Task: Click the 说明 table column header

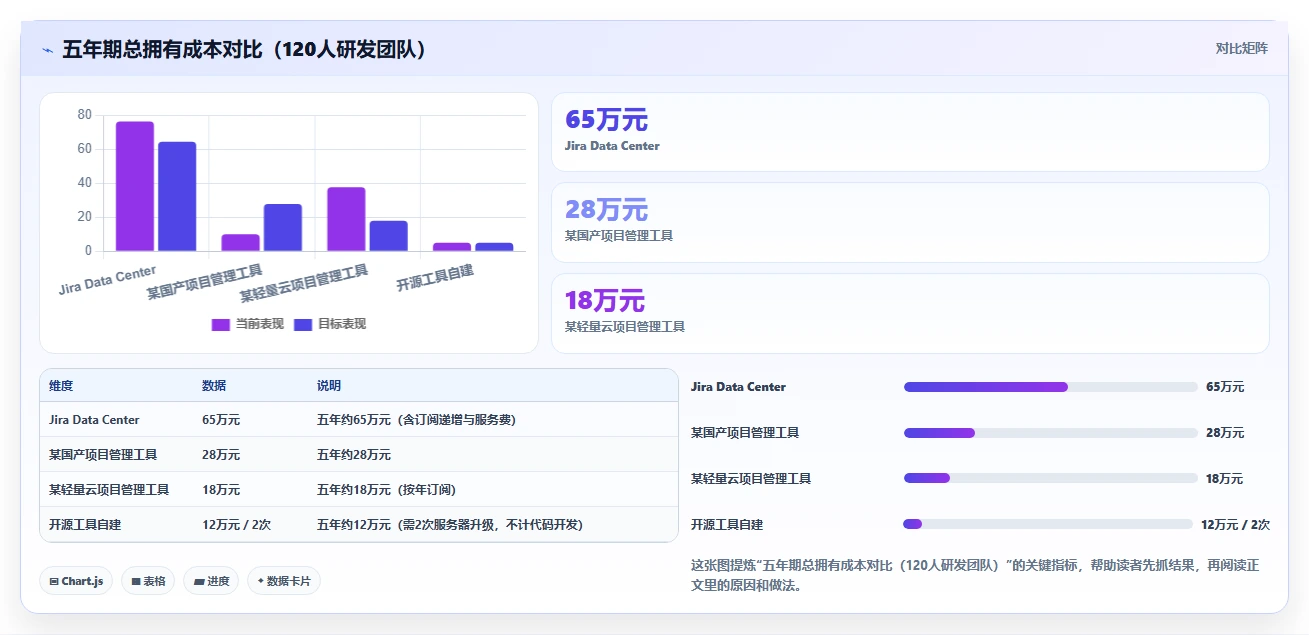Action: (329, 386)
